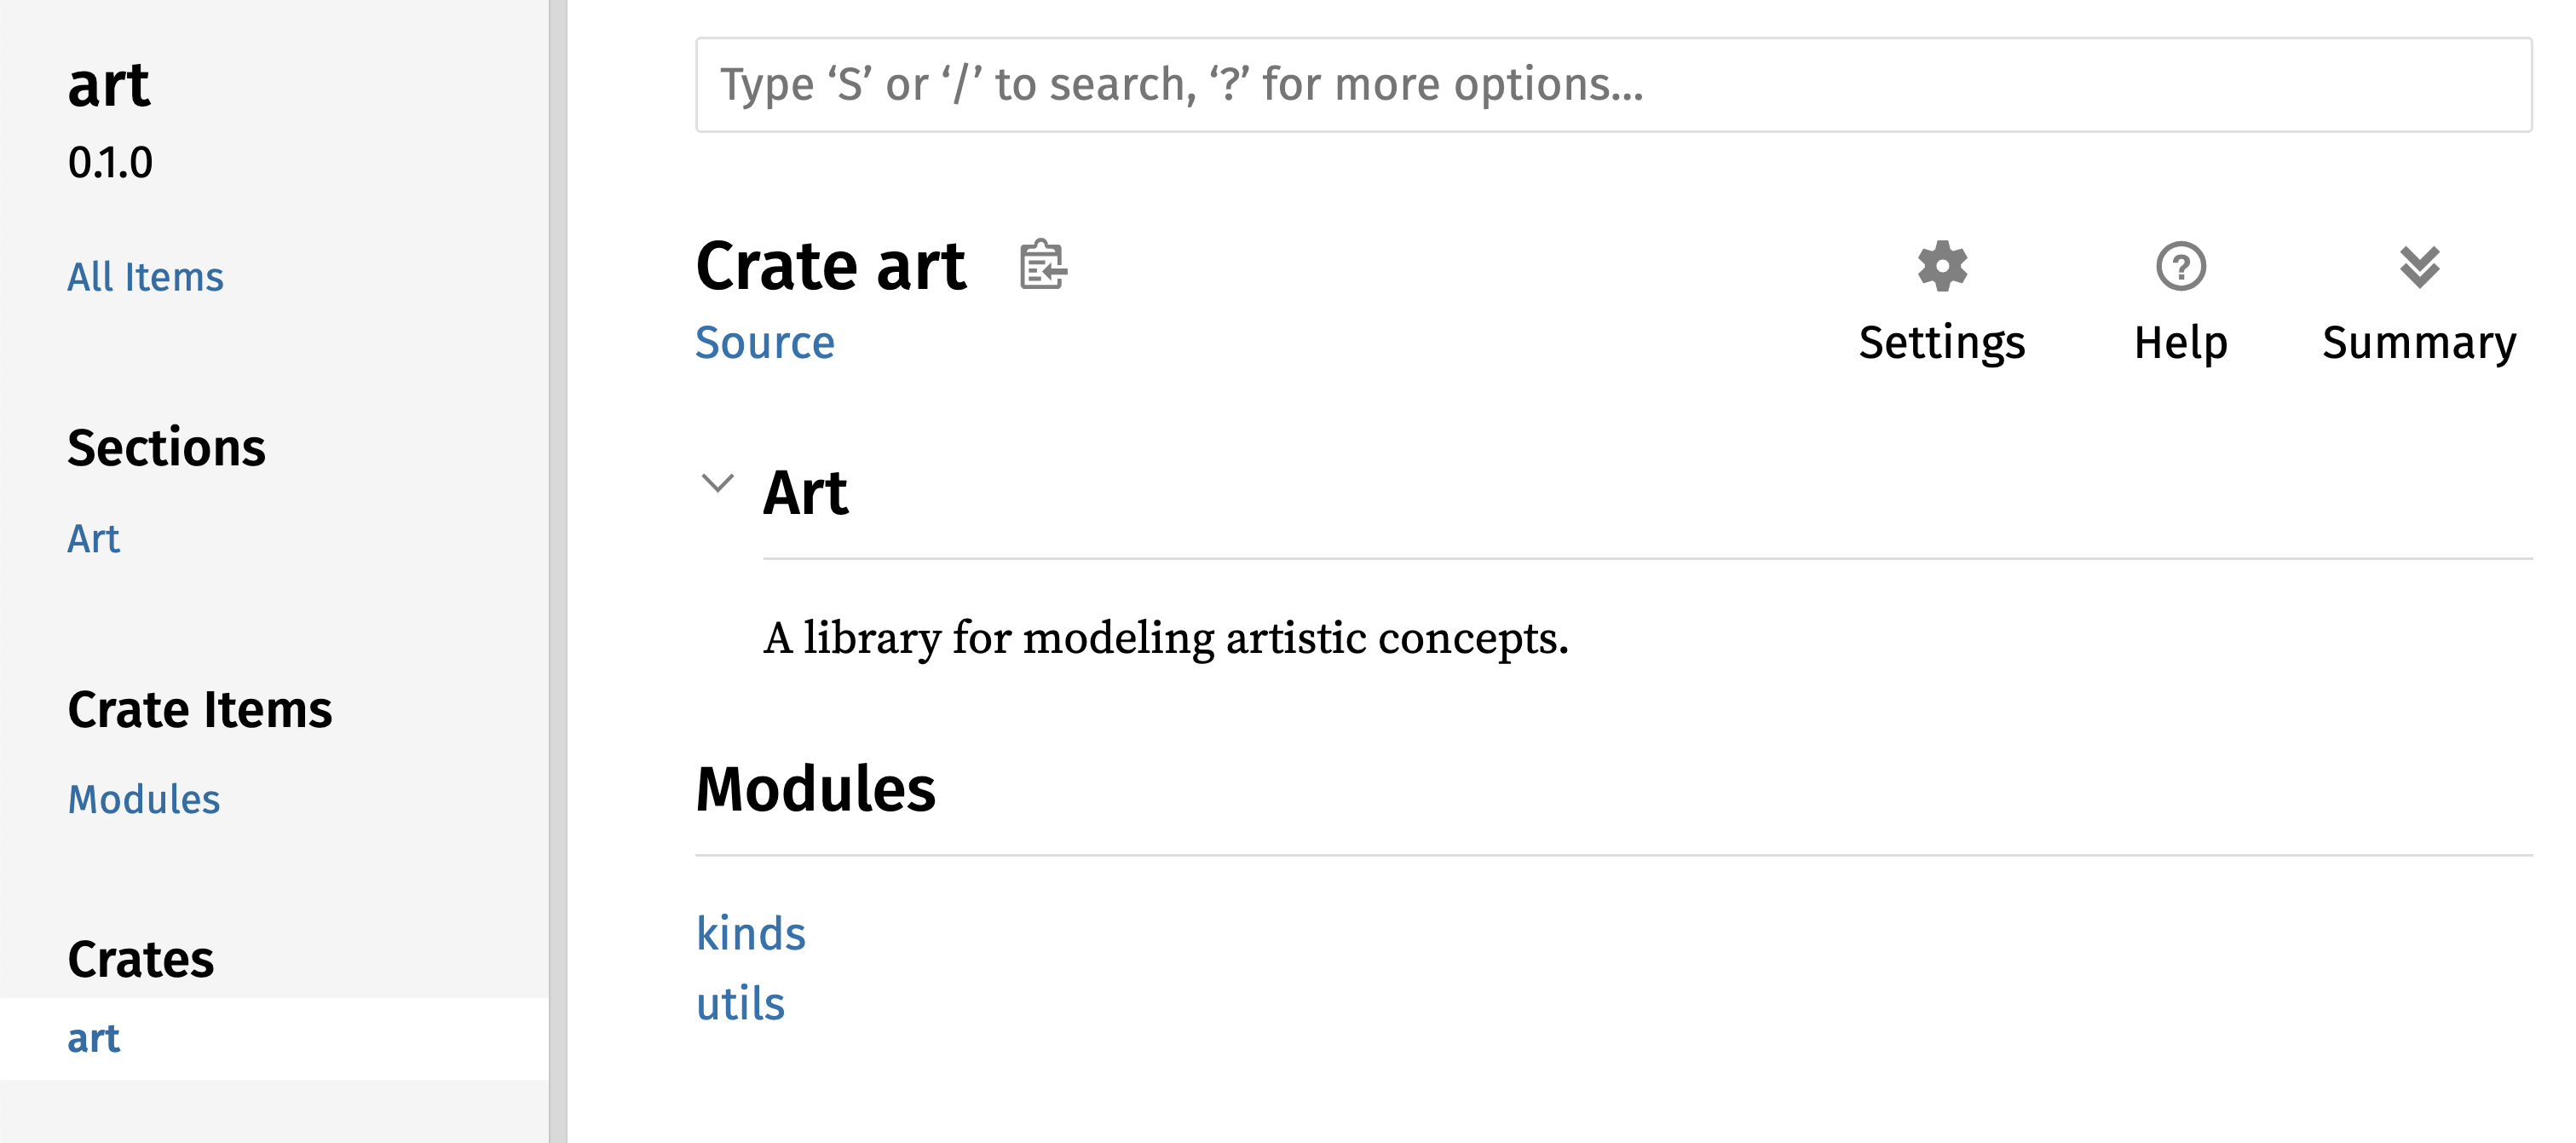Click the Crate art page heading
The height and width of the screenshot is (1143, 2576).
(831, 263)
